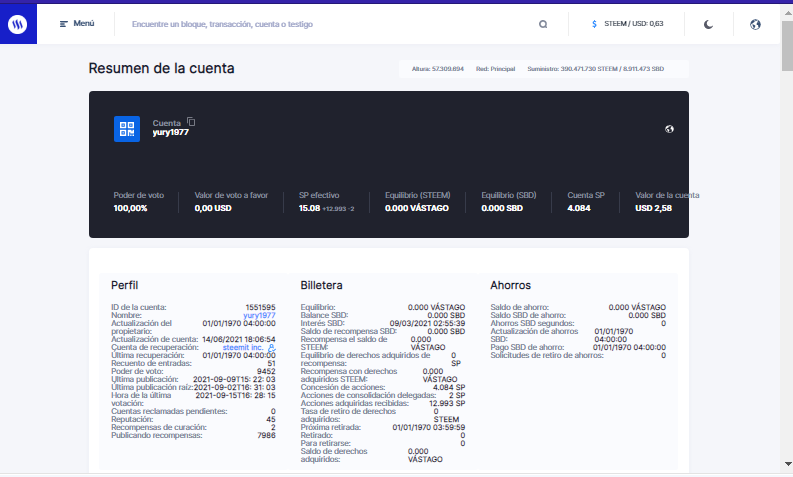Focus the block/transaction search field

(x=324, y=24)
